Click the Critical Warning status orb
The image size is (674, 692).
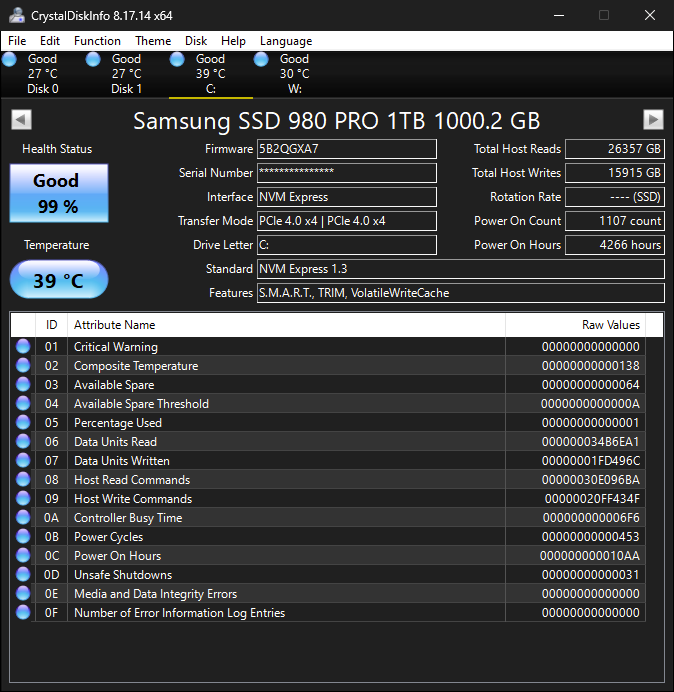point(23,346)
